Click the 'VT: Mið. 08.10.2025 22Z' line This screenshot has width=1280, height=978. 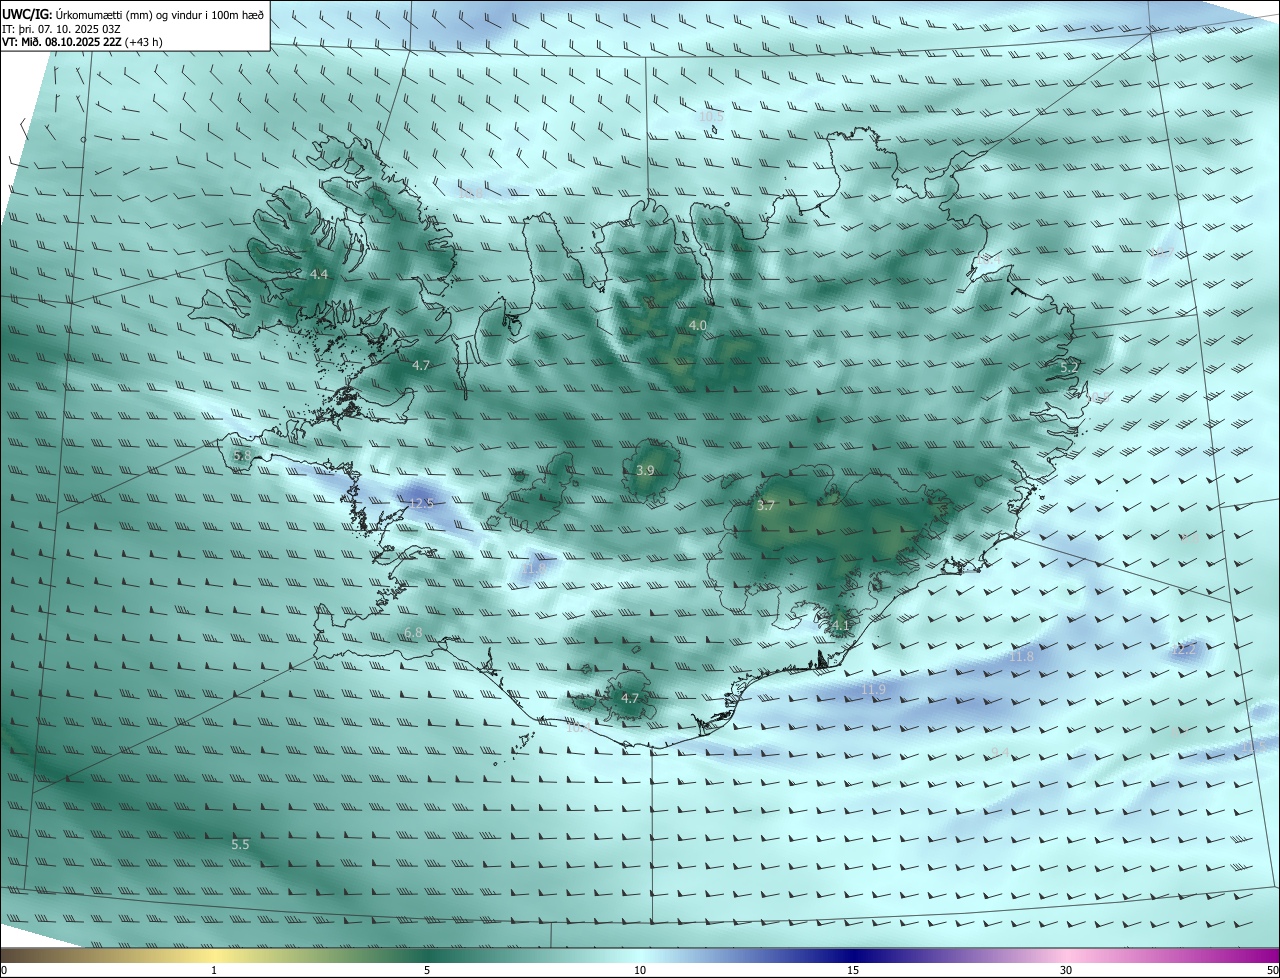click(63, 42)
